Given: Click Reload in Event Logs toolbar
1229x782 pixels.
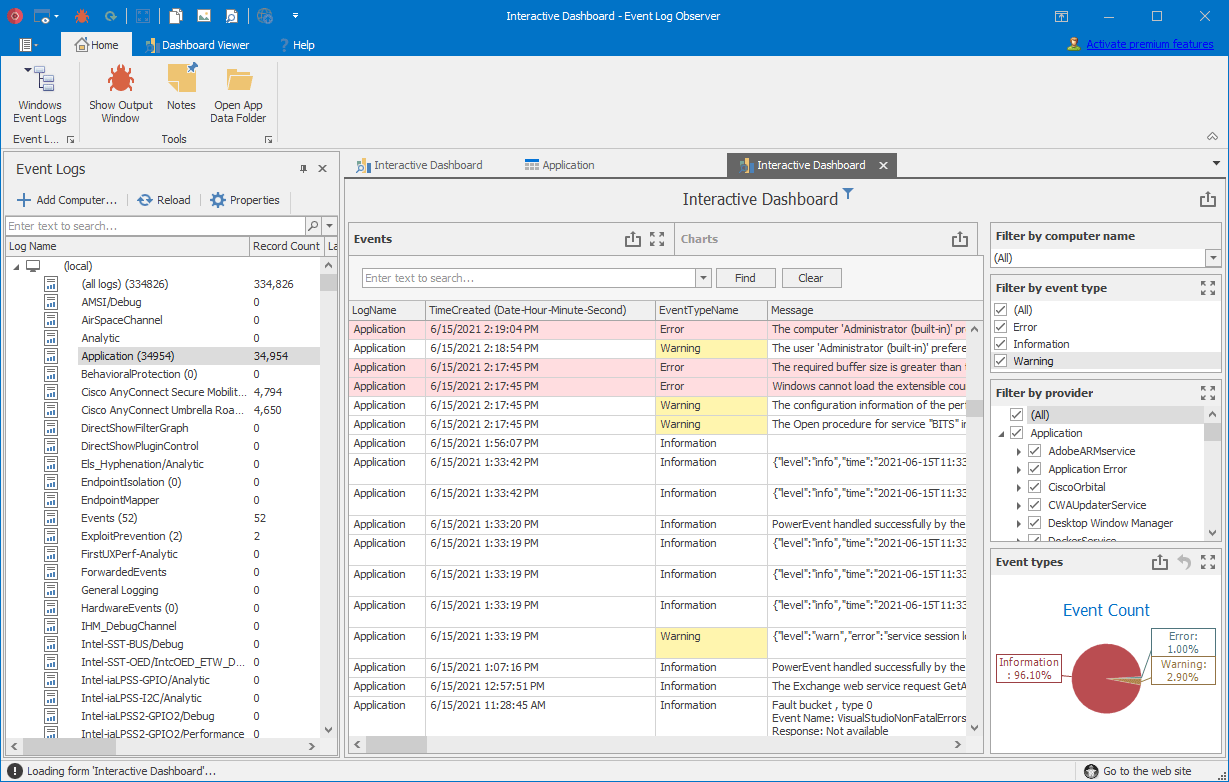Looking at the screenshot, I should coord(164,200).
